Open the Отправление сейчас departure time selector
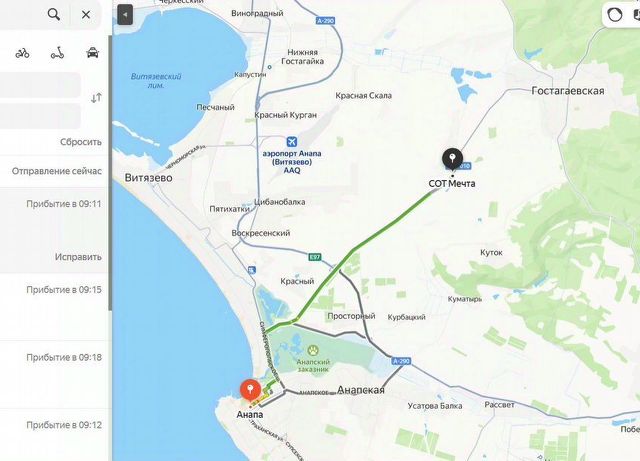Viewport: 640px width, 461px height. [56, 171]
